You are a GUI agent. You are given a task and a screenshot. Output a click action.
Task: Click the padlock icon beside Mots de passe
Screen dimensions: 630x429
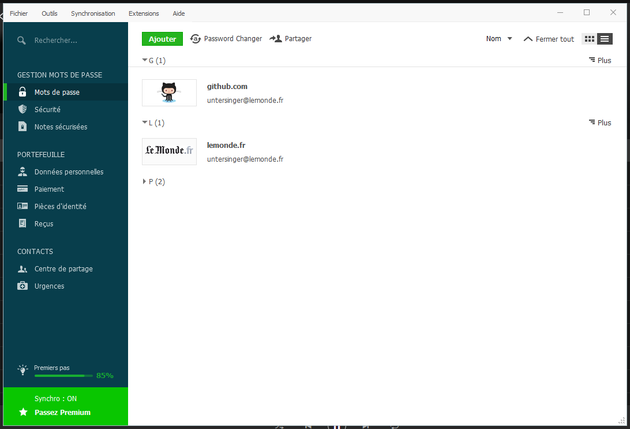pyautogui.click(x=22, y=92)
